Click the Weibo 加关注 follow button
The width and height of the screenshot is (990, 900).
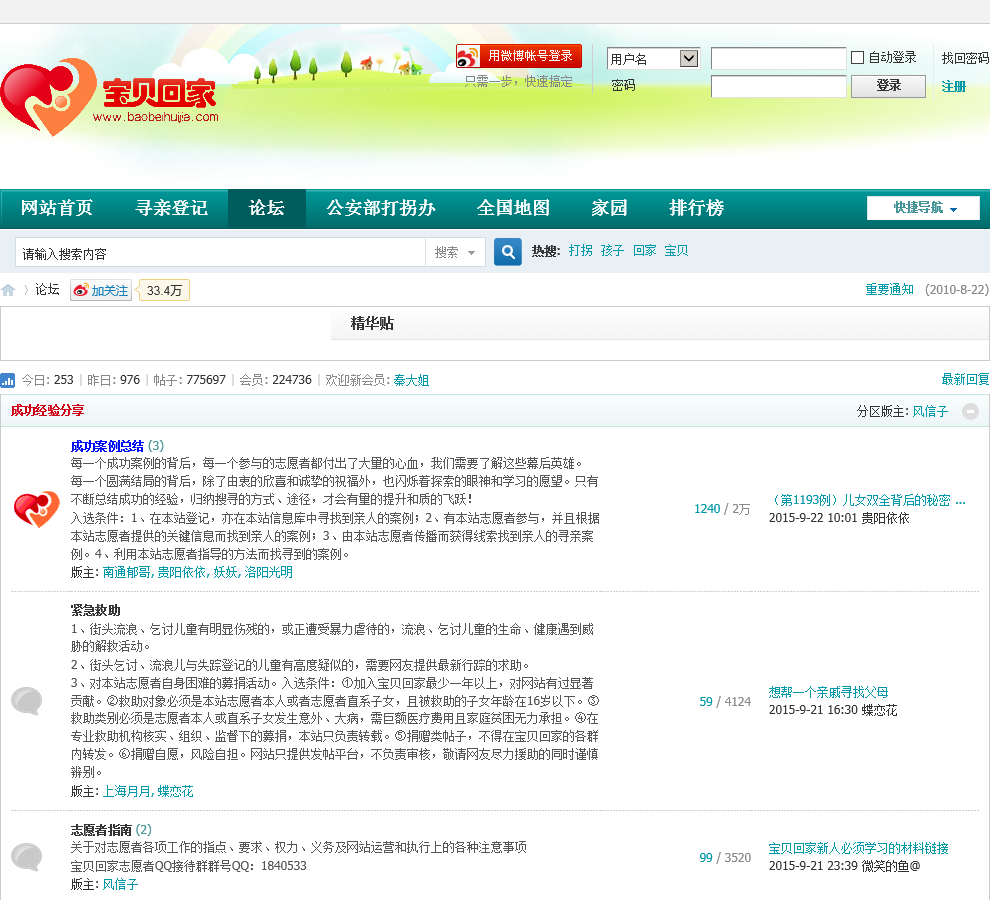click(x=101, y=291)
